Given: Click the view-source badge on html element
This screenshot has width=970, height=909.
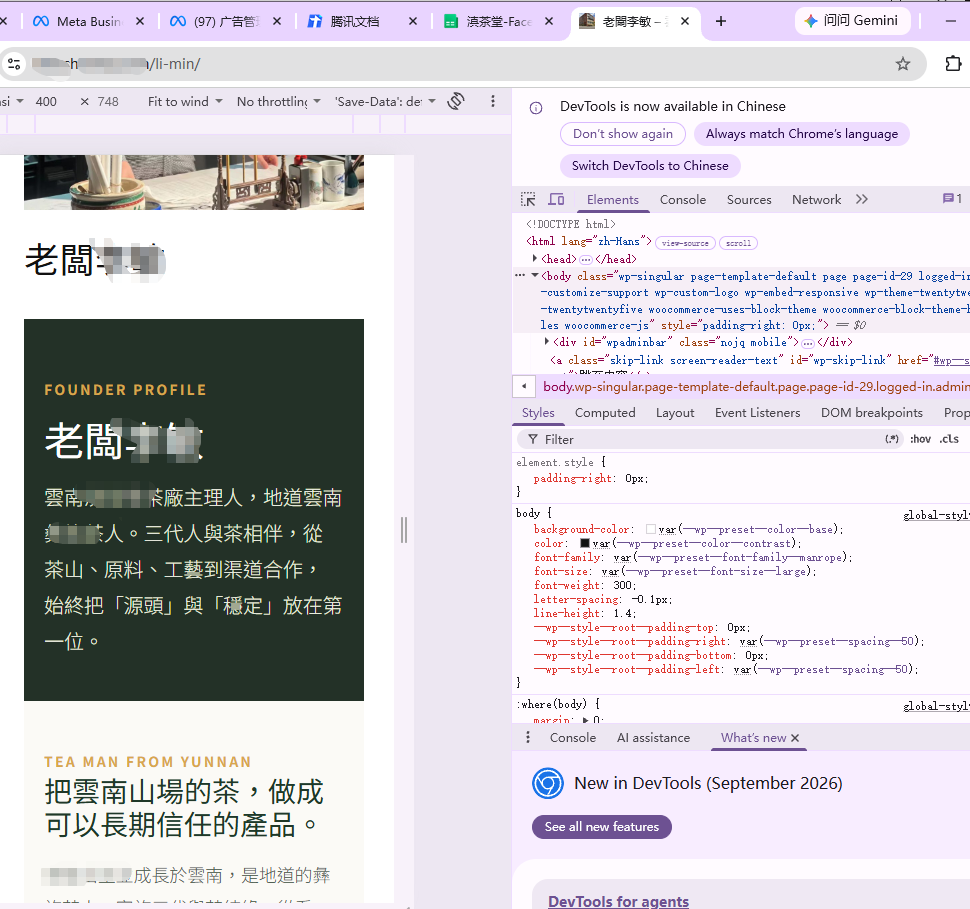Looking at the screenshot, I should (685, 243).
